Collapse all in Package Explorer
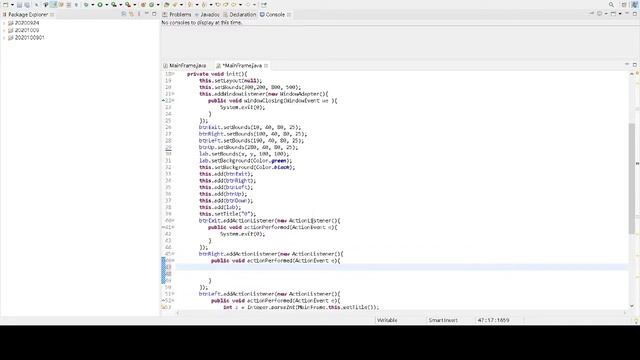 click(124, 14)
